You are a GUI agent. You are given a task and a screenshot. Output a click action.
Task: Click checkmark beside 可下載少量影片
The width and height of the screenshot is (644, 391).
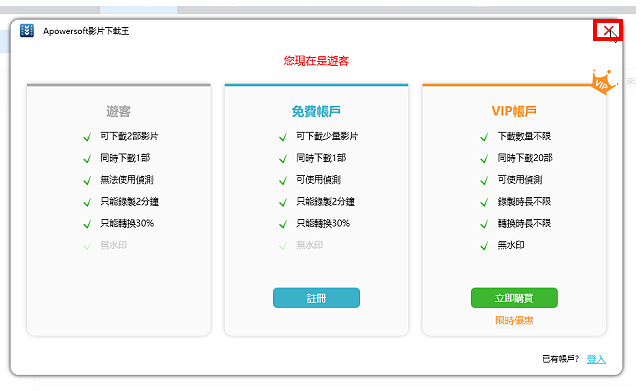(x=283, y=137)
